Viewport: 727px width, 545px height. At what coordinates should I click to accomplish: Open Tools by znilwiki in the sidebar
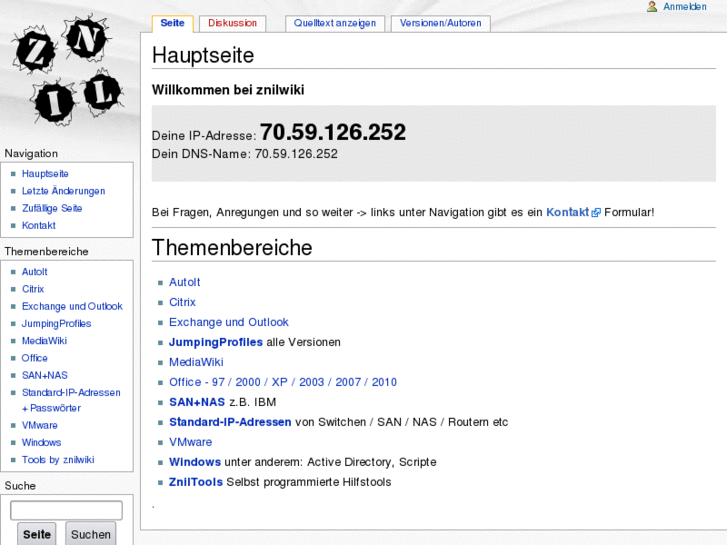58,460
